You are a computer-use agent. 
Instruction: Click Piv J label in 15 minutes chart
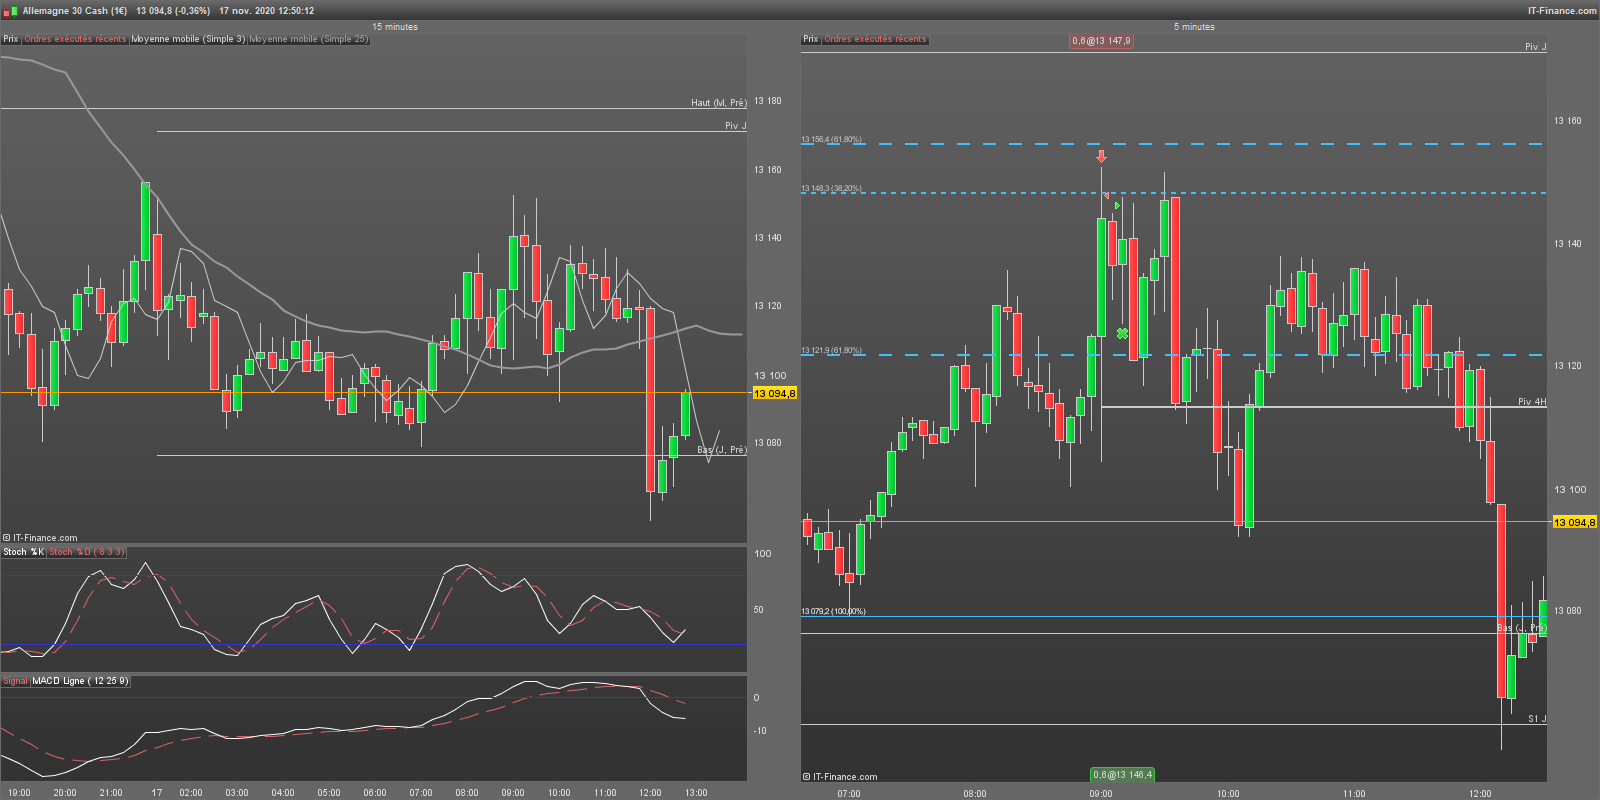tap(735, 126)
